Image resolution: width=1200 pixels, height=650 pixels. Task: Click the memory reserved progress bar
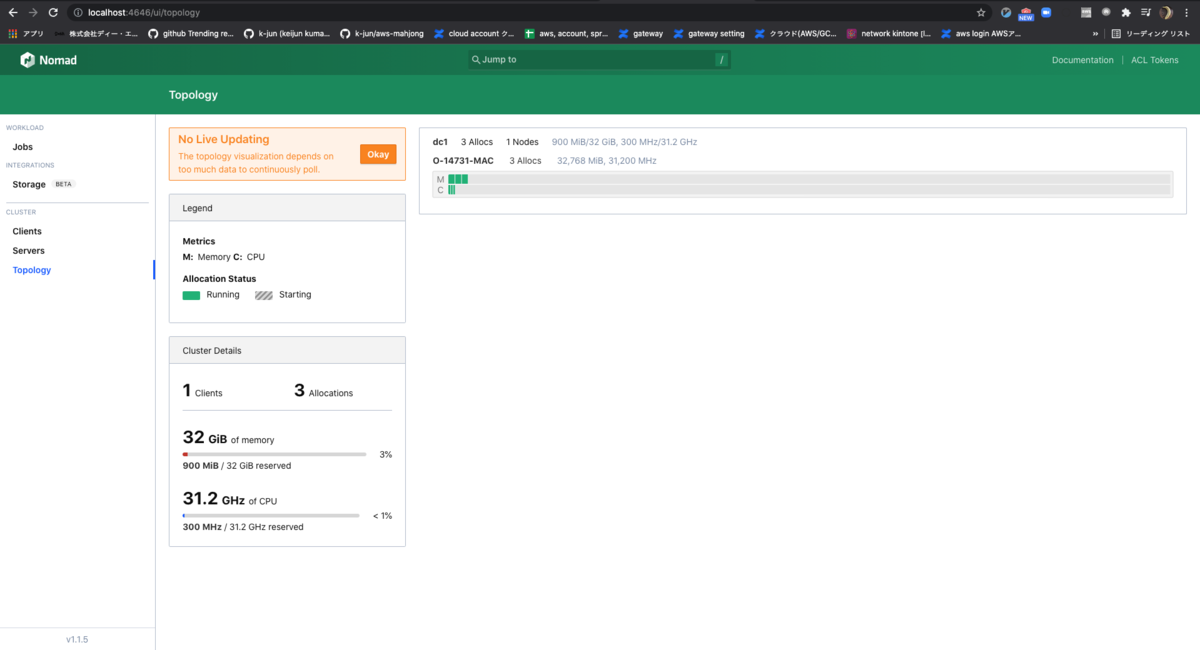click(x=274, y=454)
